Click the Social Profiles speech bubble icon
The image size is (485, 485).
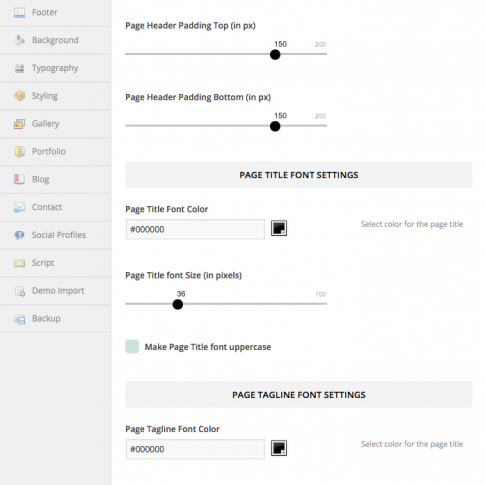[x=19, y=235]
